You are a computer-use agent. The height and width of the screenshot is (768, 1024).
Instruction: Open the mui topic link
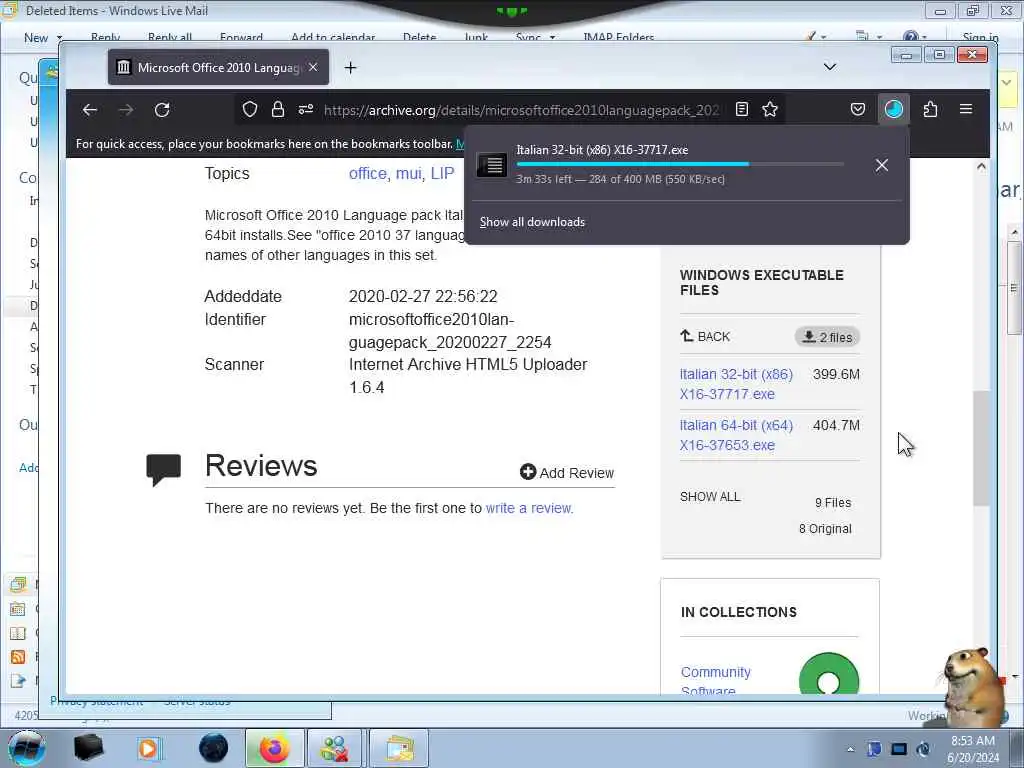409,173
